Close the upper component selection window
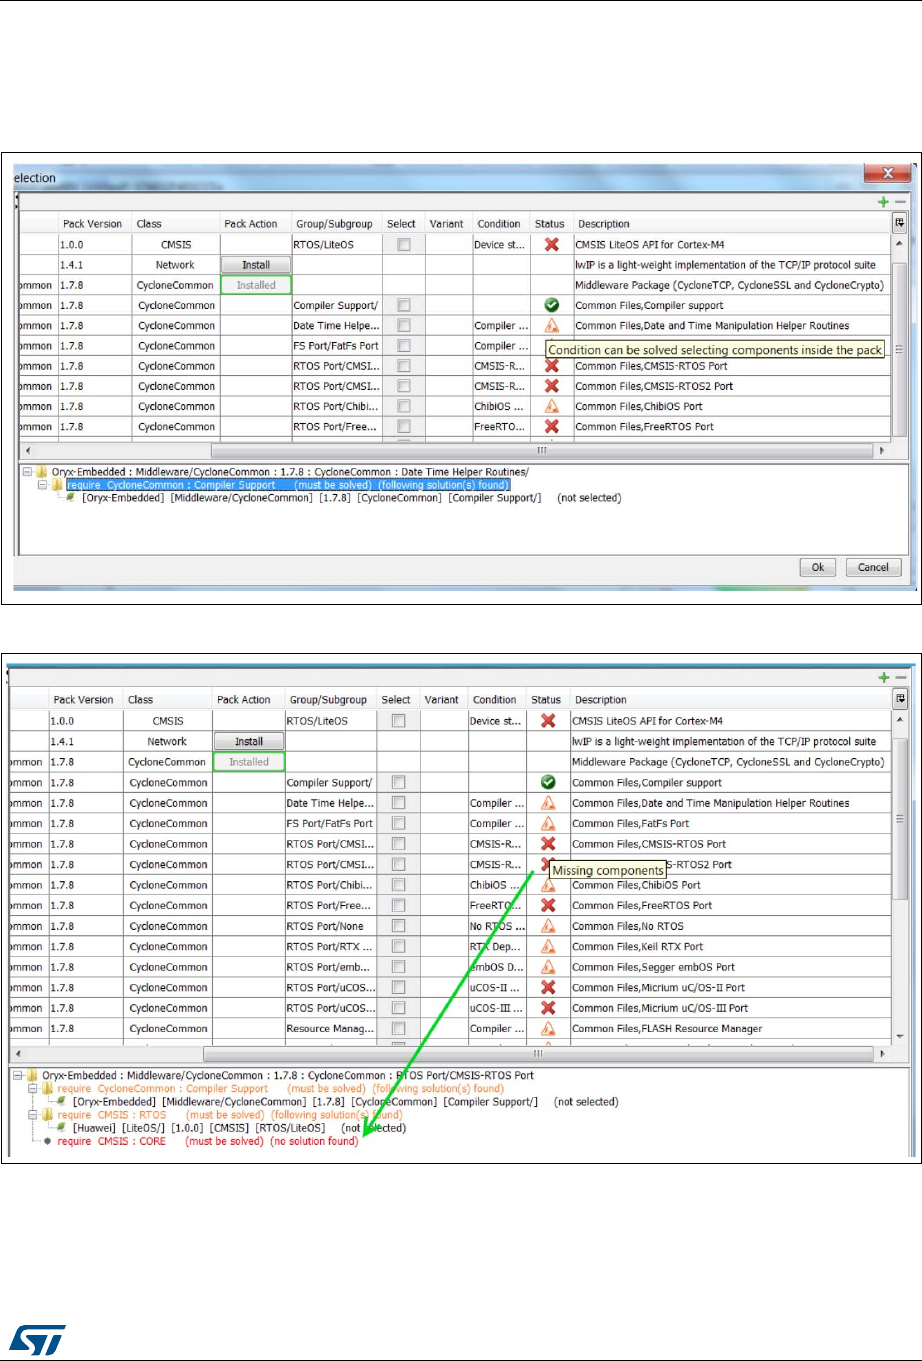The width and height of the screenshot is (922, 1361). point(886,174)
